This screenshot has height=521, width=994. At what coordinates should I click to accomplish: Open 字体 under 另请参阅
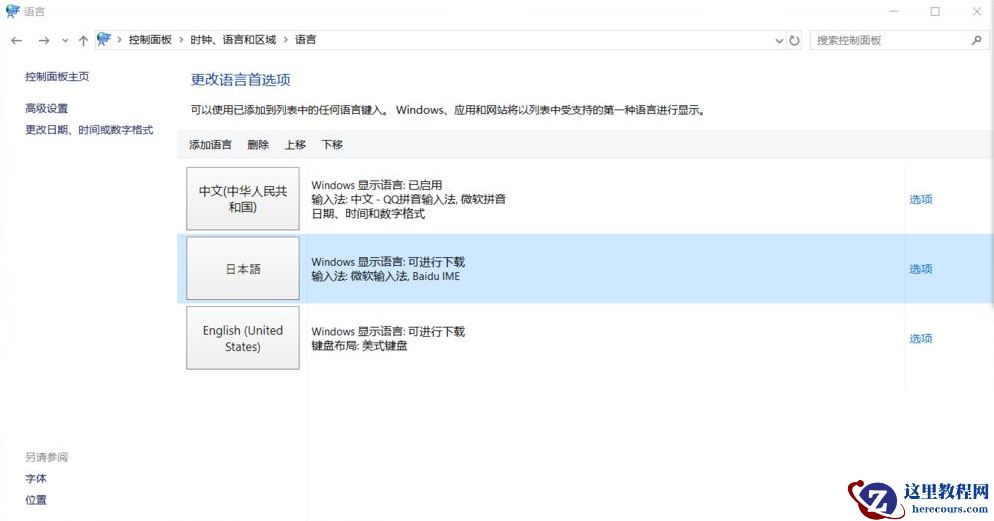coord(36,479)
